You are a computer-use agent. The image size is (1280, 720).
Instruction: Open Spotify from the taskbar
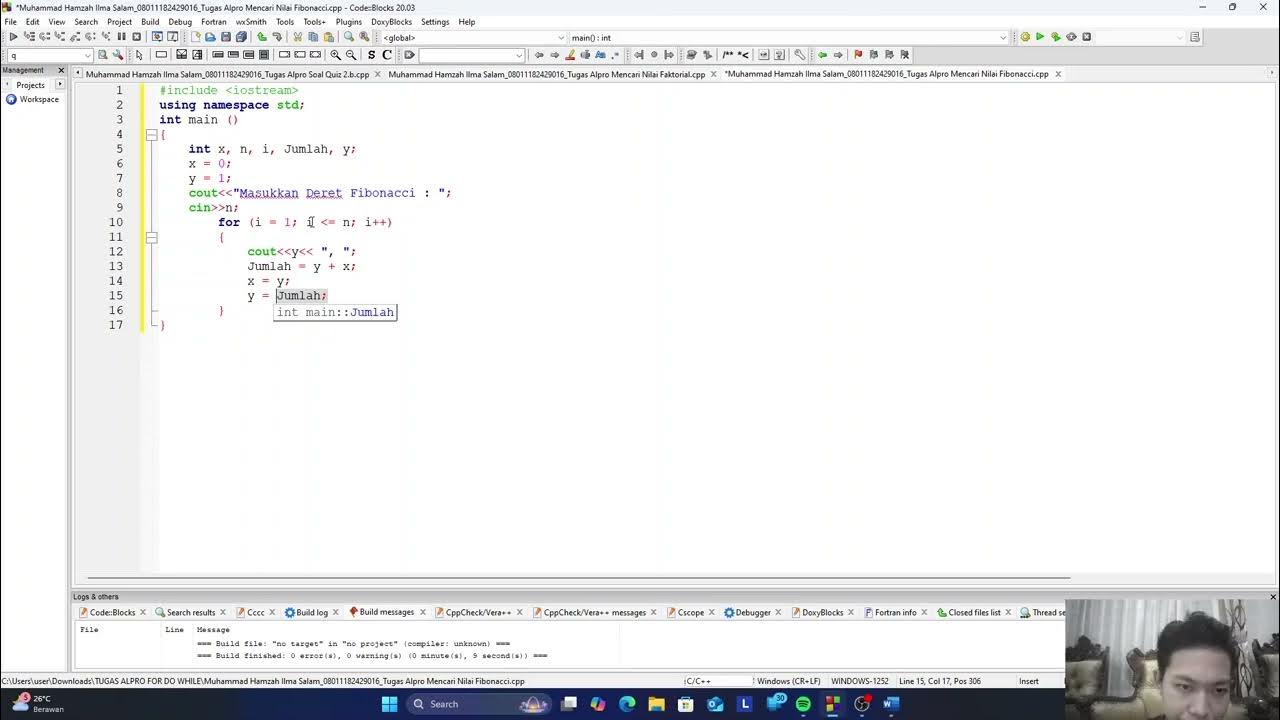803,704
